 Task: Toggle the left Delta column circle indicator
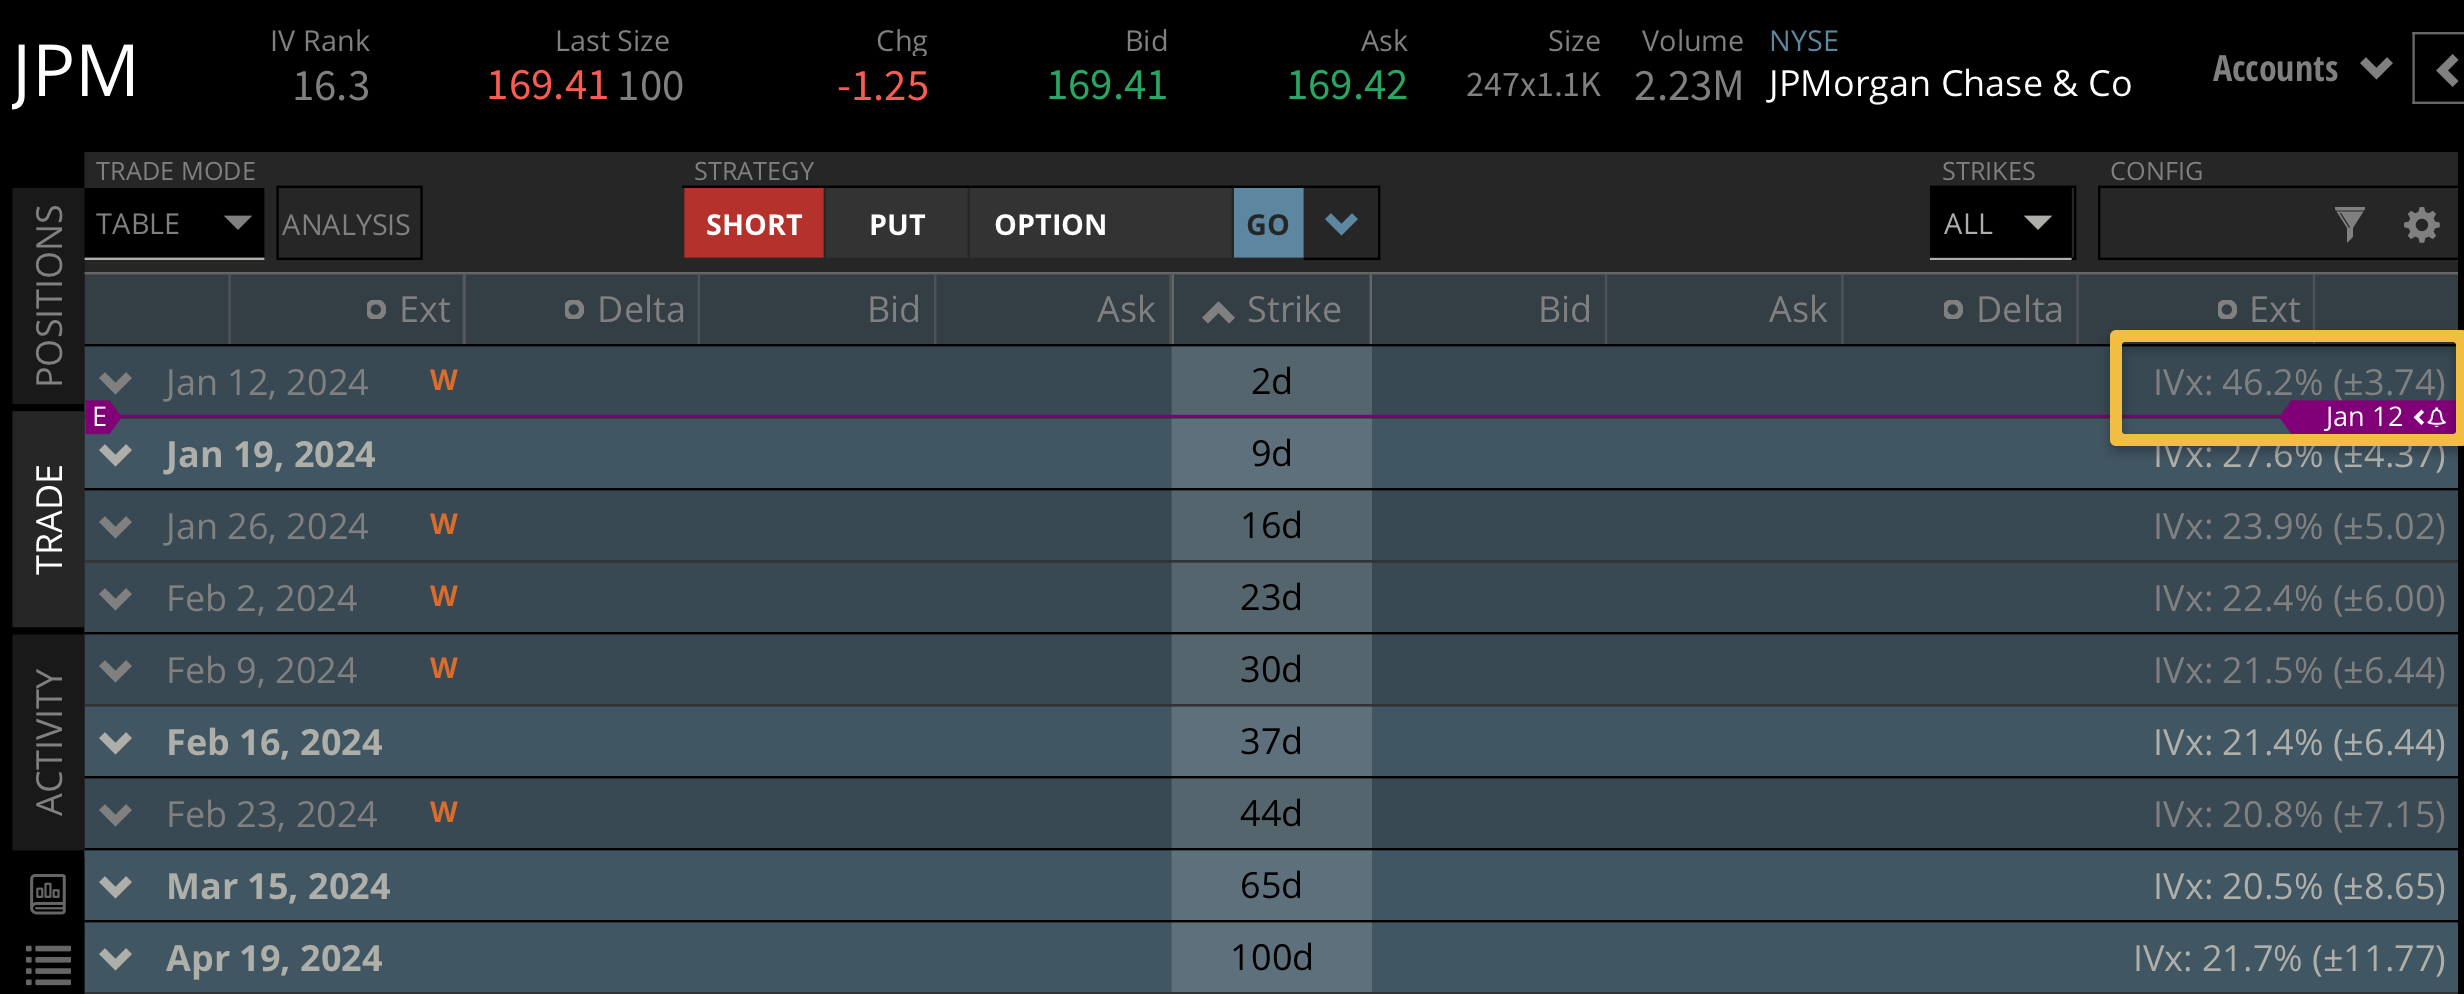point(573,309)
